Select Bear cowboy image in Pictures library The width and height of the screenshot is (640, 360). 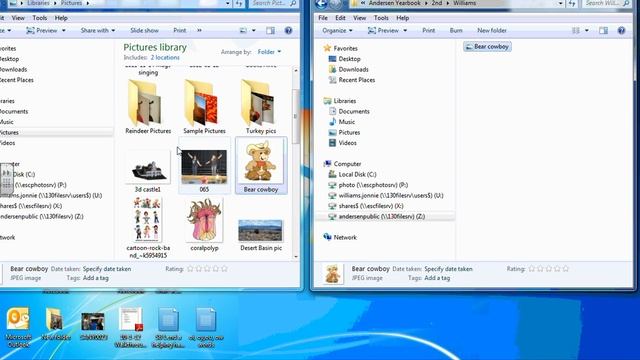tap(261, 165)
